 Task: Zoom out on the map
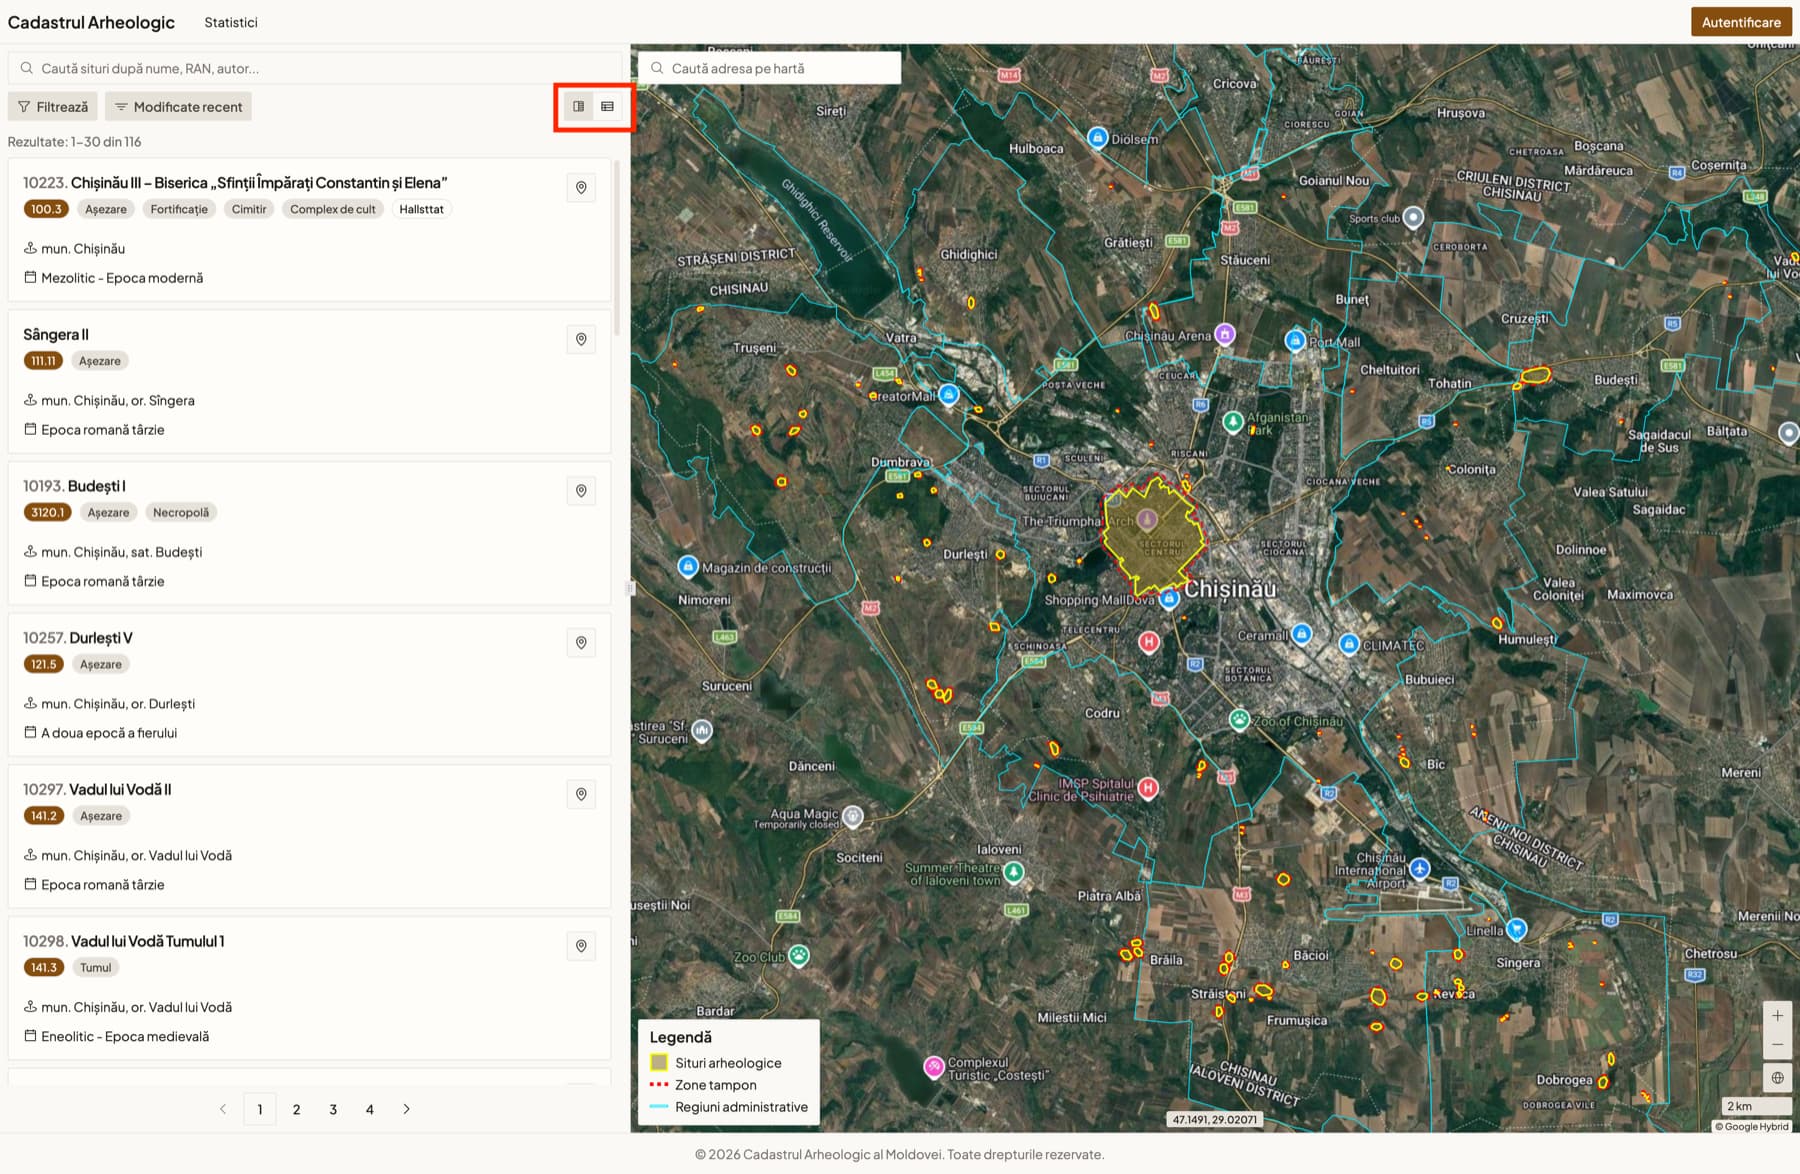[1777, 1045]
